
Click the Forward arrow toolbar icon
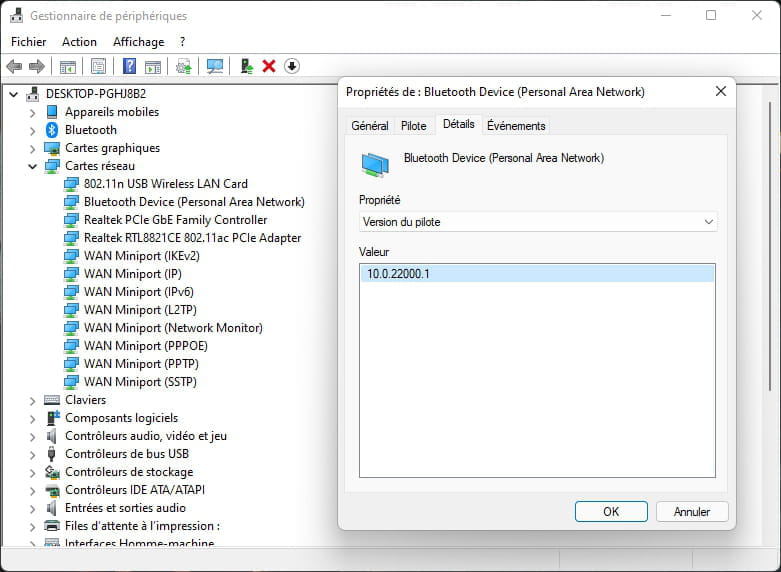[37, 66]
